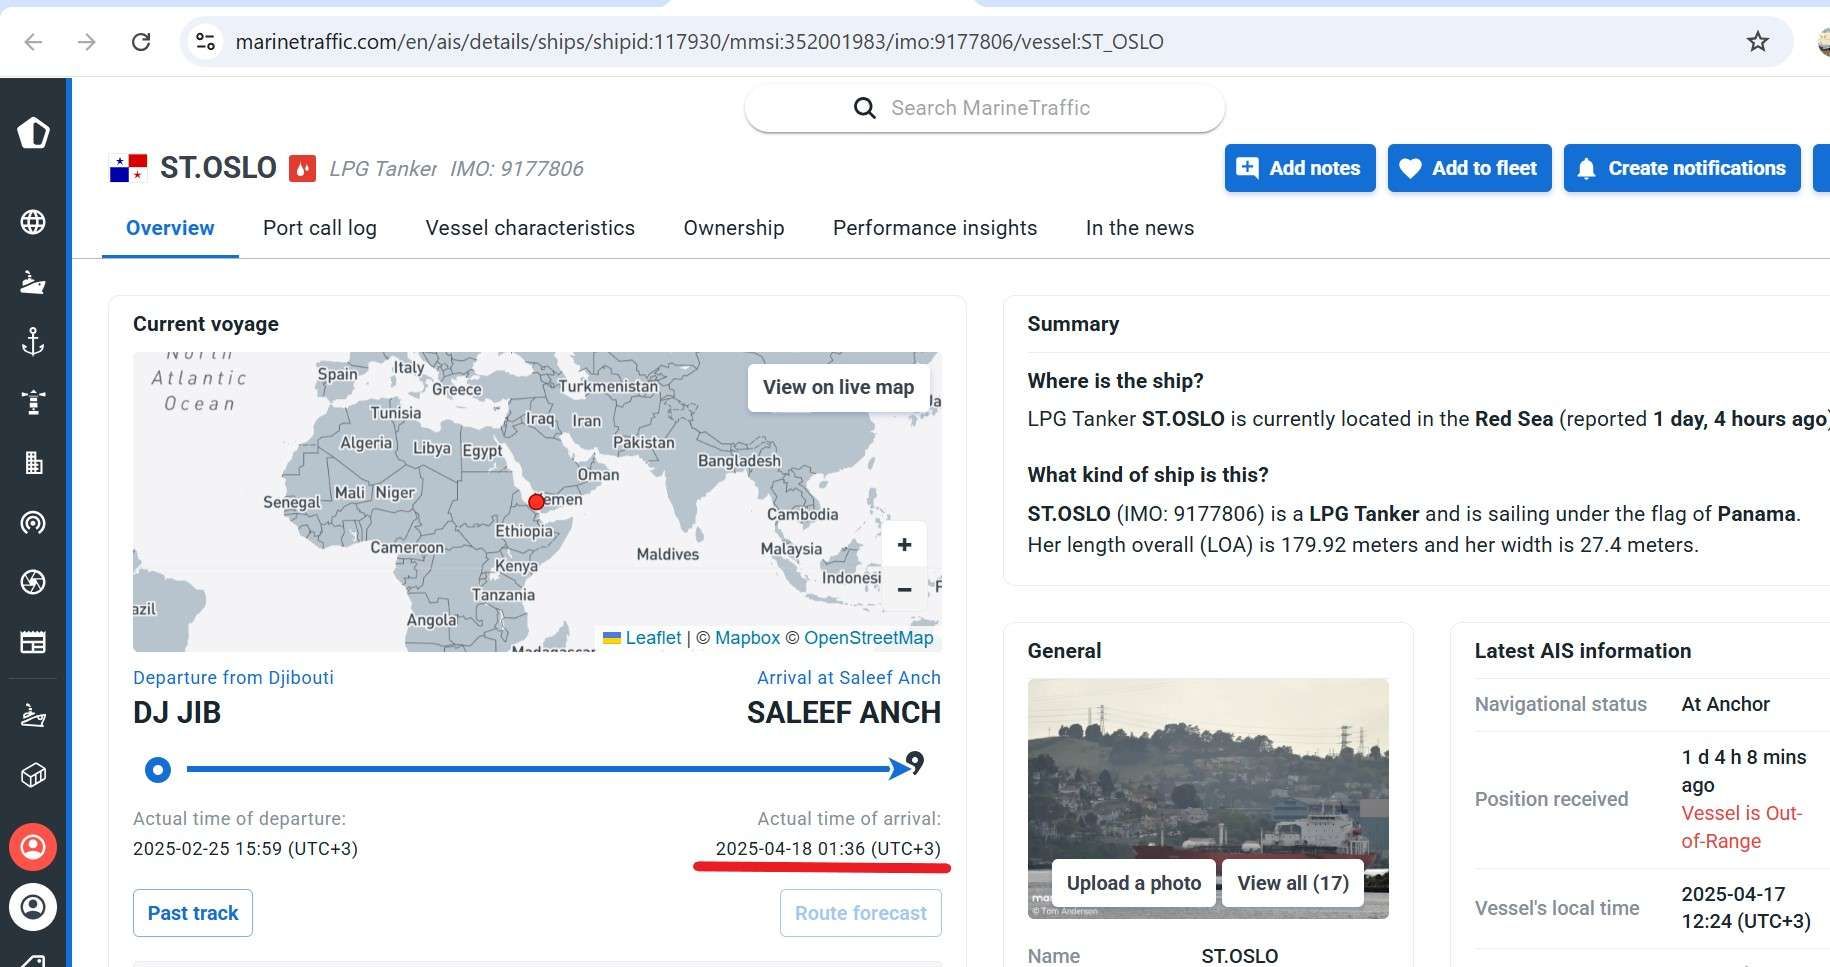Image resolution: width=1830 pixels, height=967 pixels.
Task: Open the globe live map icon
Action: click(33, 222)
